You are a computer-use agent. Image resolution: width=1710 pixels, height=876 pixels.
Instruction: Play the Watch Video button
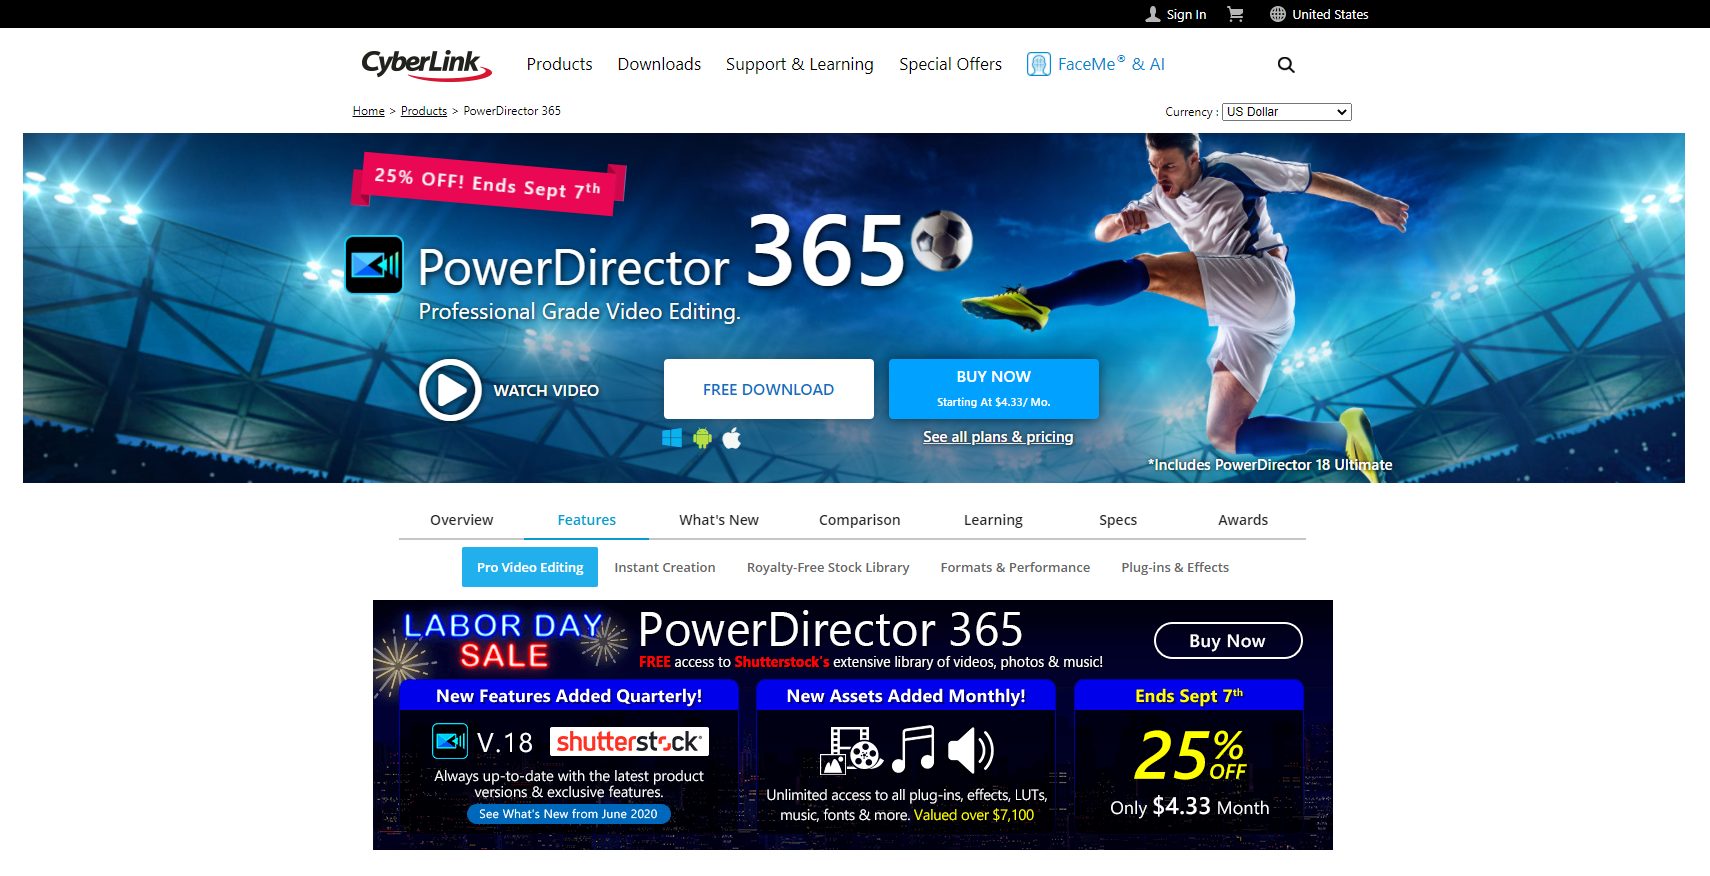click(x=450, y=390)
